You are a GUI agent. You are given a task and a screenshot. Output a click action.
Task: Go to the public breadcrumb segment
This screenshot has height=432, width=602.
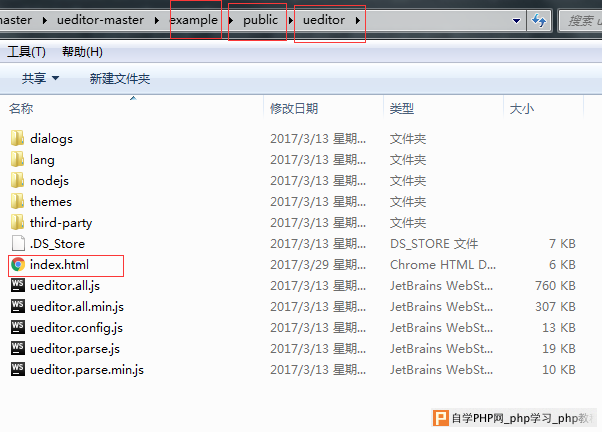[x=260, y=20]
